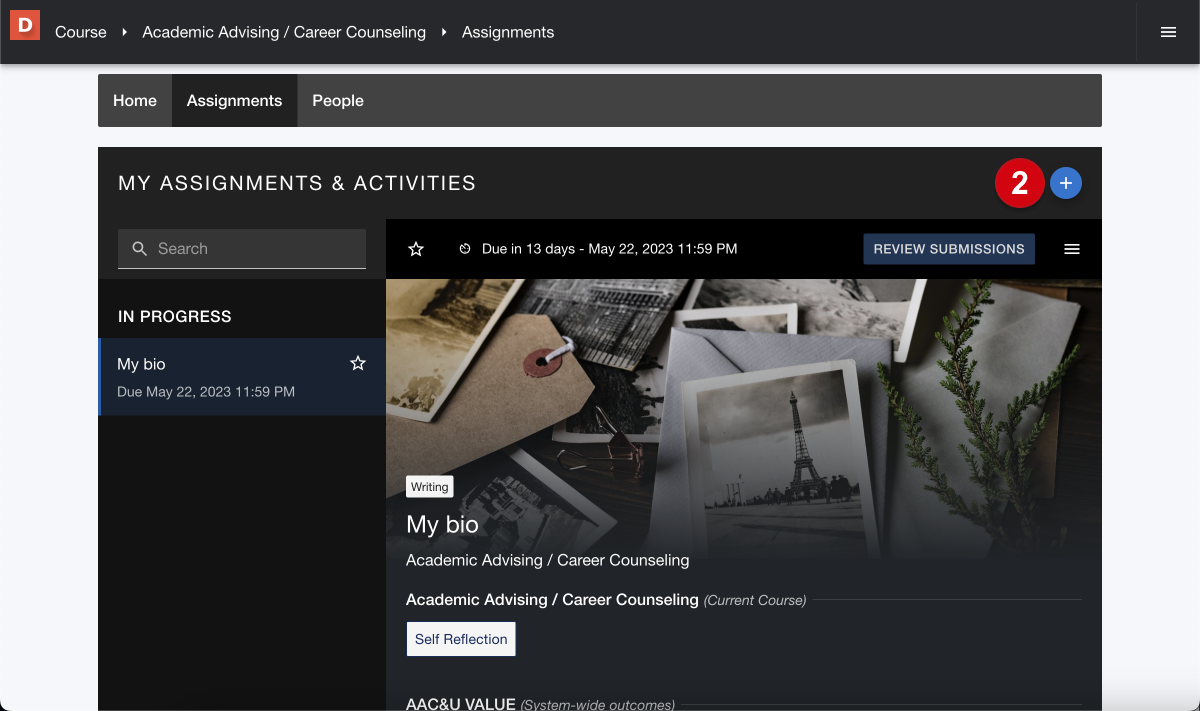The width and height of the screenshot is (1200, 711).
Task: Open the top-right hamburger navigation menu
Action: pyautogui.click(x=1168, y=31)
